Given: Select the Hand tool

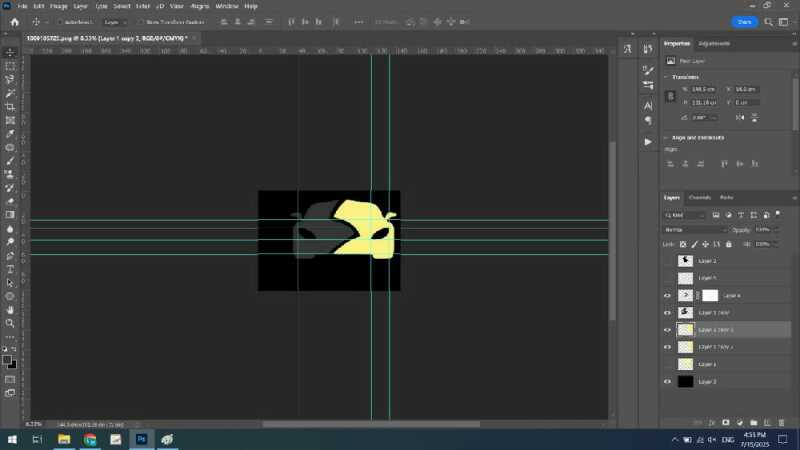Looking at the screenshot, I should pos(10,310).
